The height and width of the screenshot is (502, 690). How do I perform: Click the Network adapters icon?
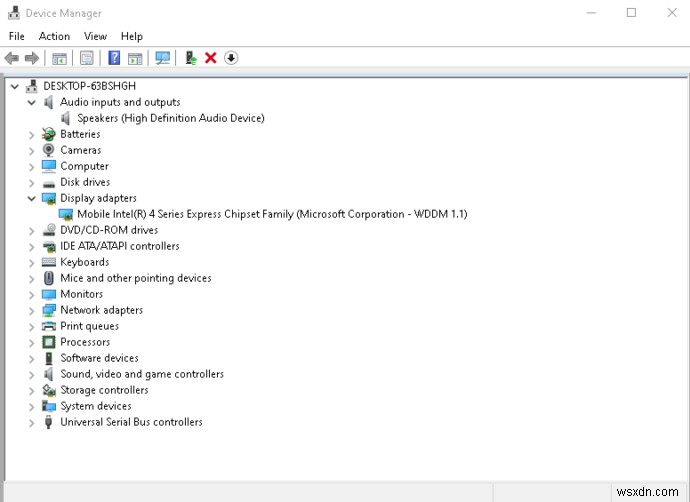point(49,310)
